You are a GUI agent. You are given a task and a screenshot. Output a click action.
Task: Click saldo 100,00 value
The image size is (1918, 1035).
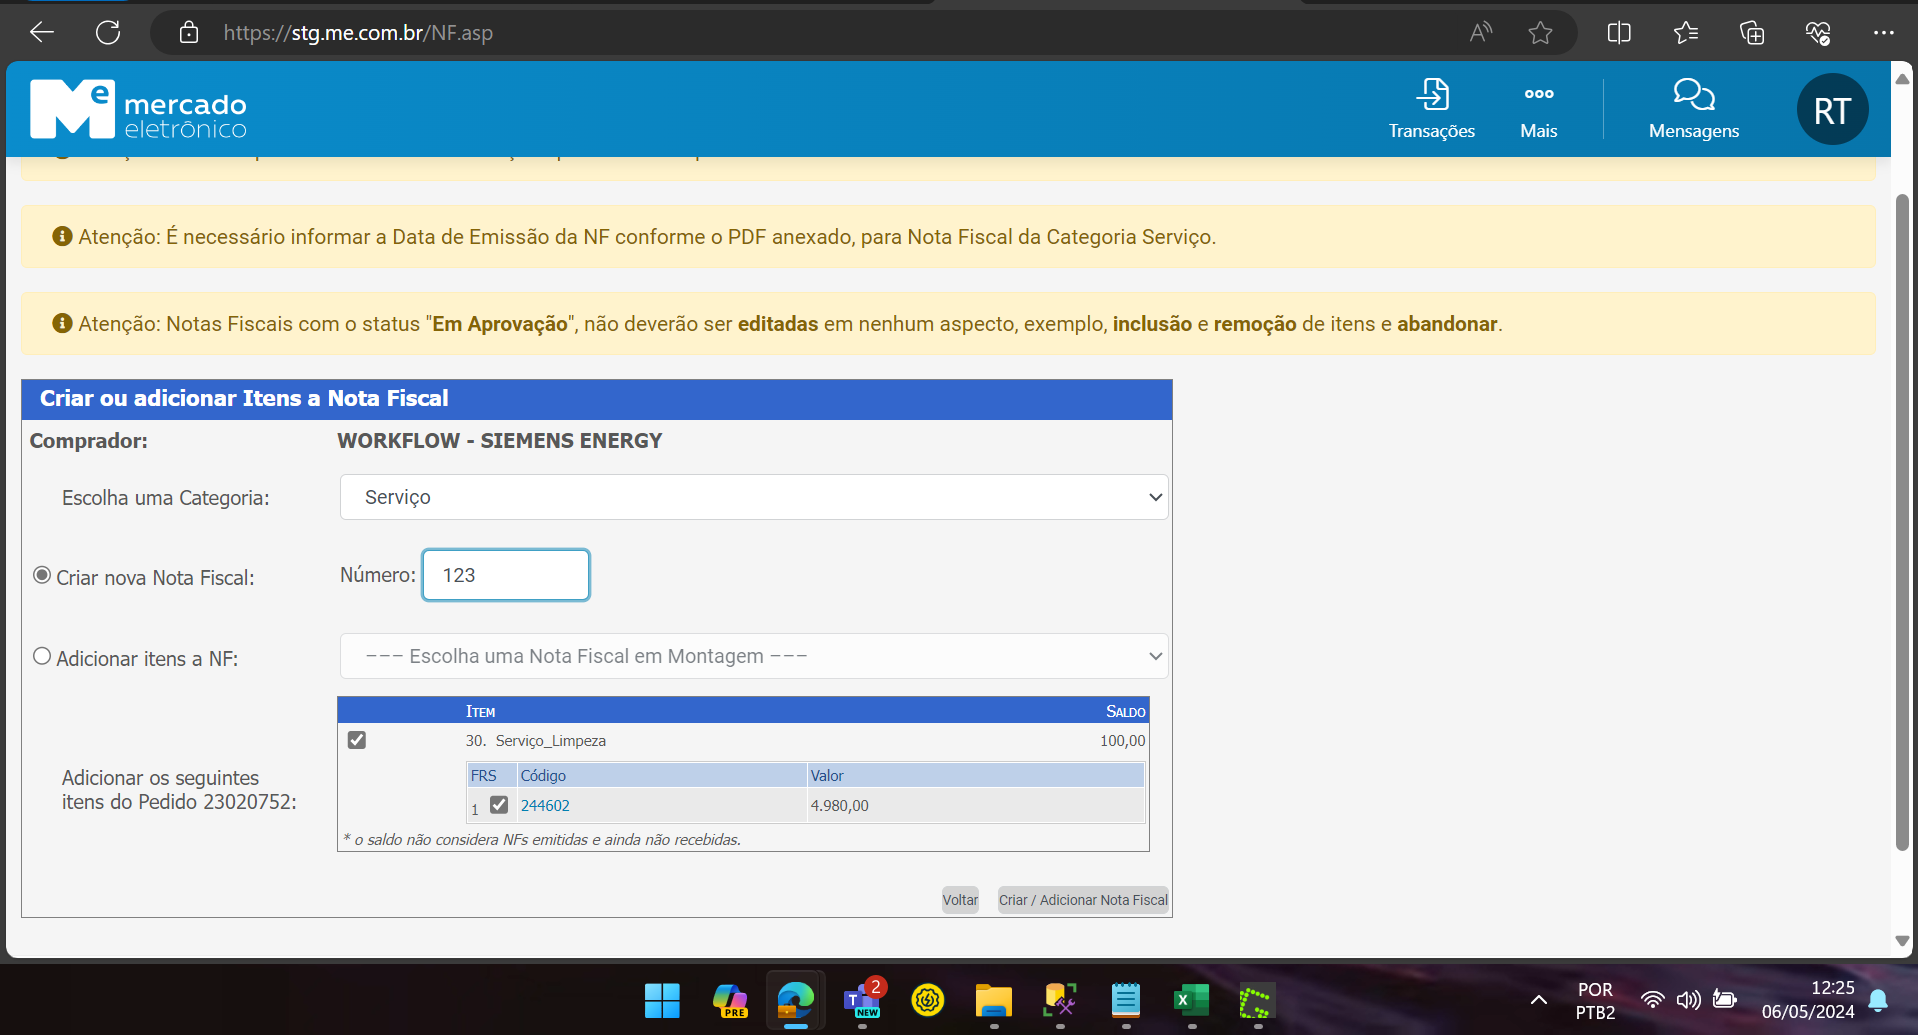(x=1122, y=741)
